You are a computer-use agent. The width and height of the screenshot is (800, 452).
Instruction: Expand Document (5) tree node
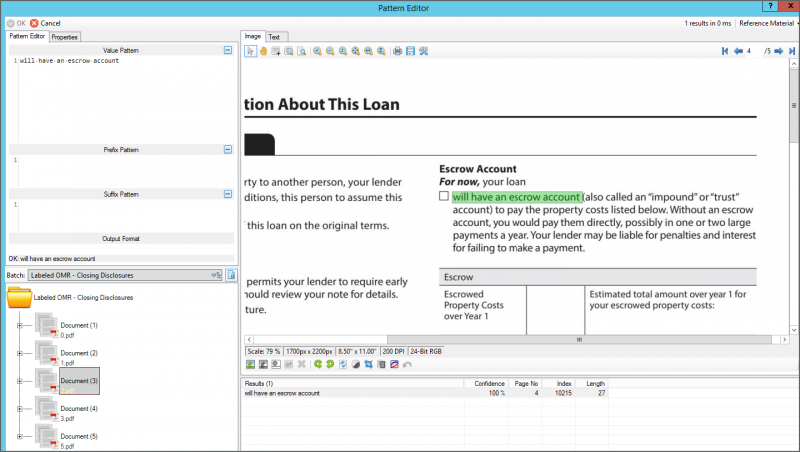[x=19, y=436]
